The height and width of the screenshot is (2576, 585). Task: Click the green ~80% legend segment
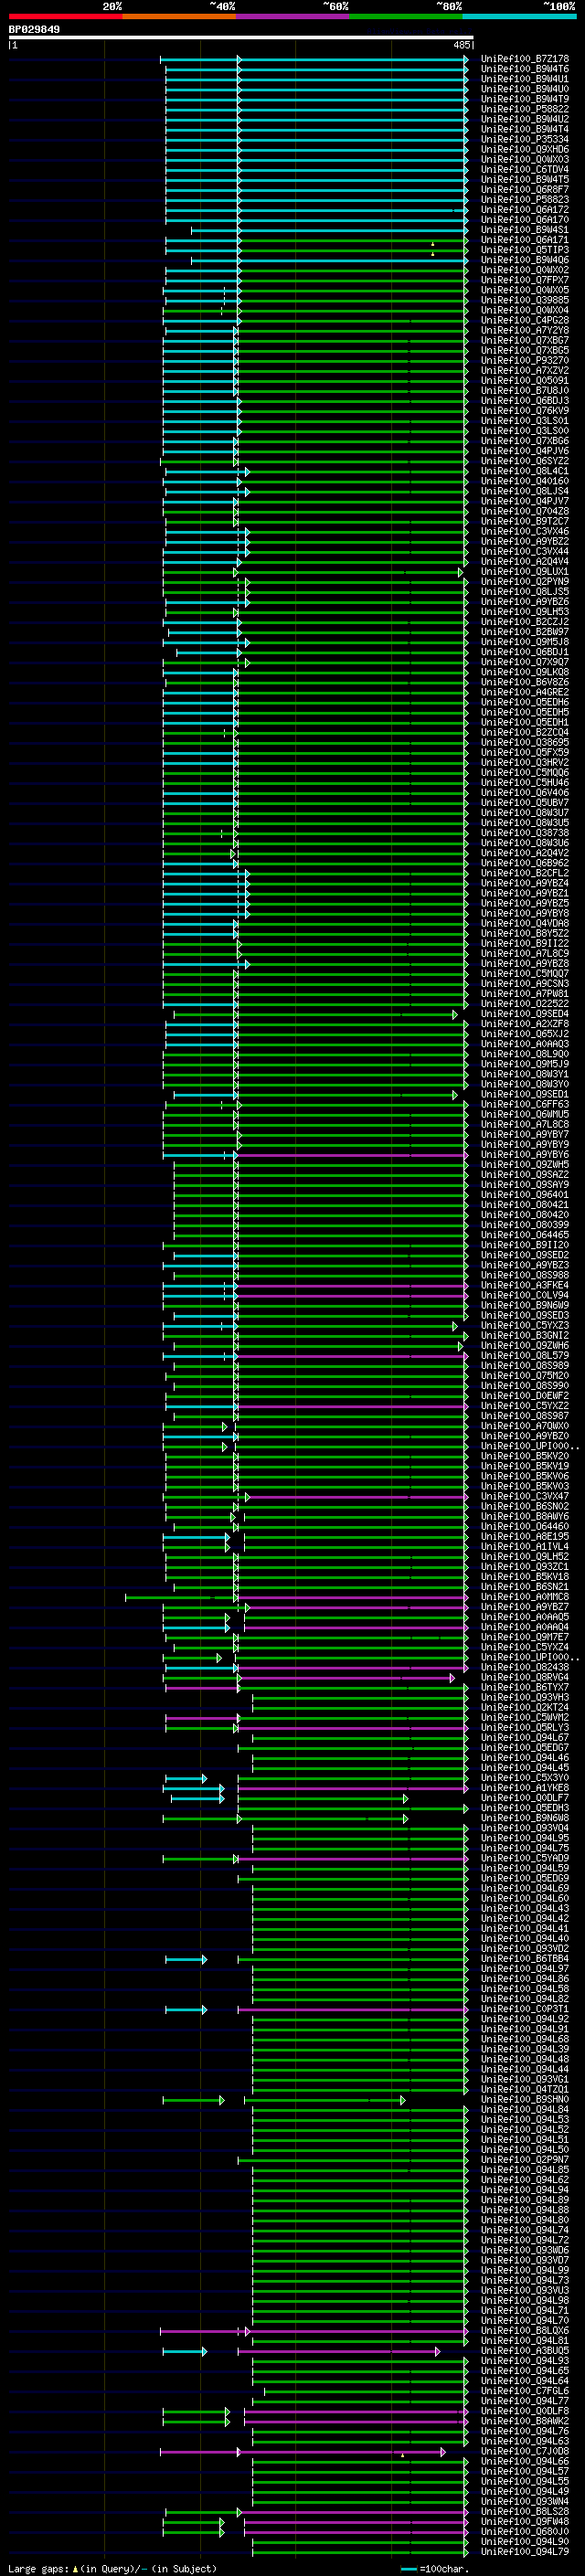point(406,16)
